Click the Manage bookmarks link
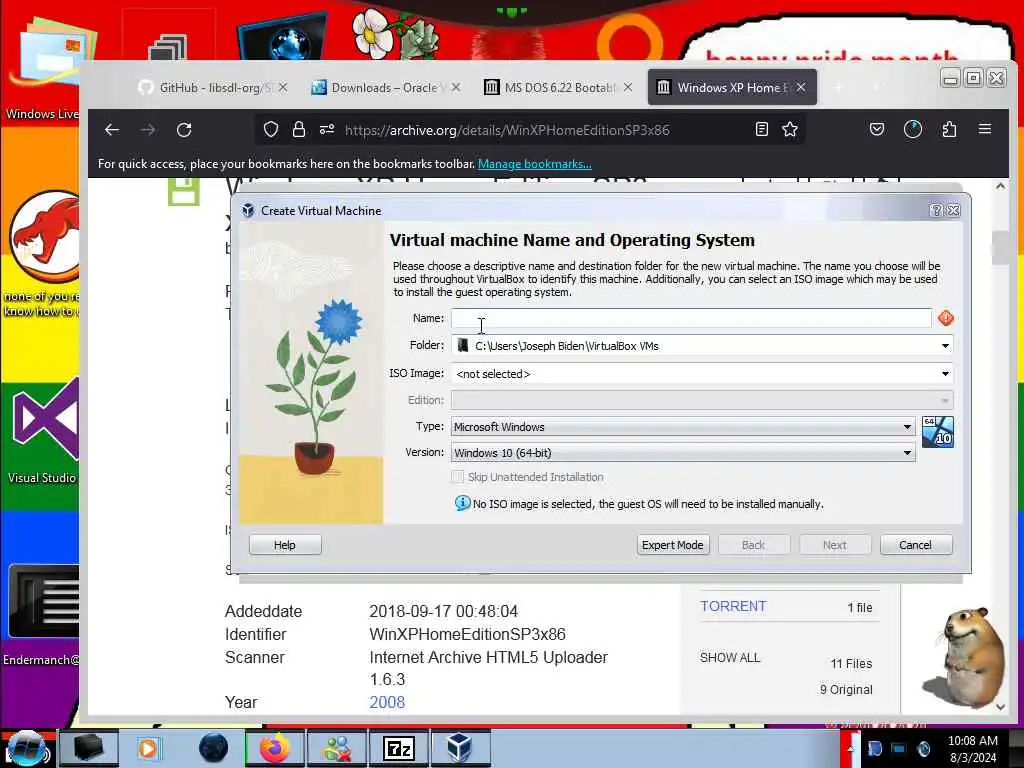Viewport: 1024px width, 768px height. point(535,164)
